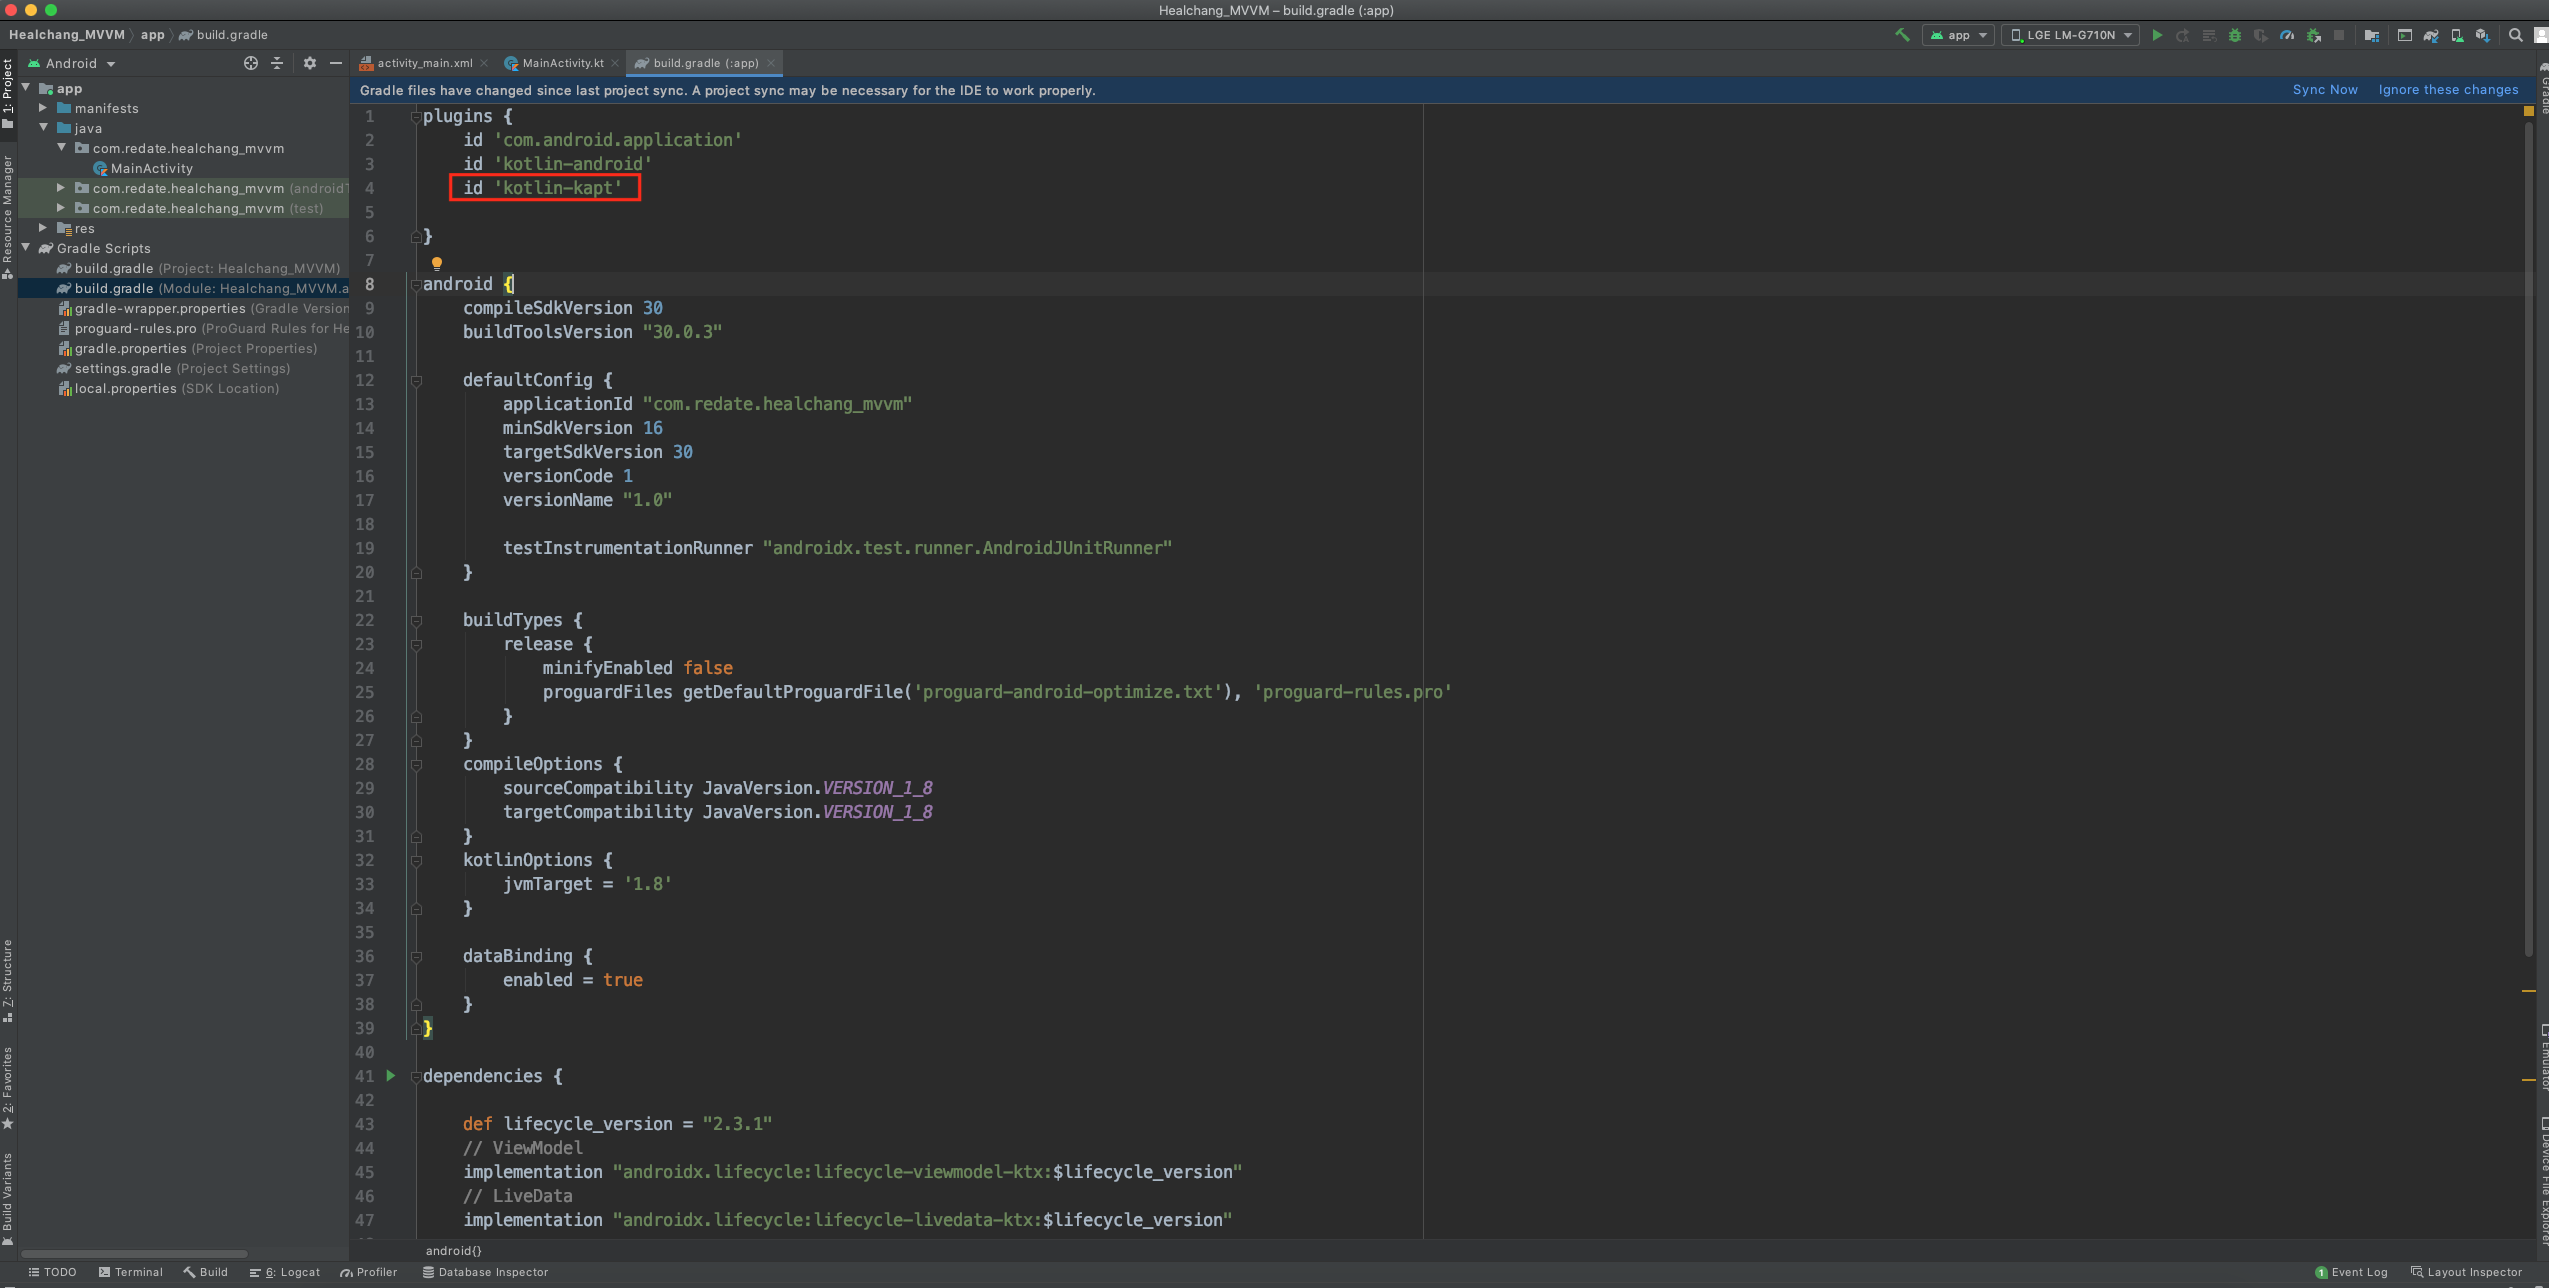The width and height of the screenshot is (2549, 1288).
Task: Click the Sync Now link
Action: click(2325, 90)
